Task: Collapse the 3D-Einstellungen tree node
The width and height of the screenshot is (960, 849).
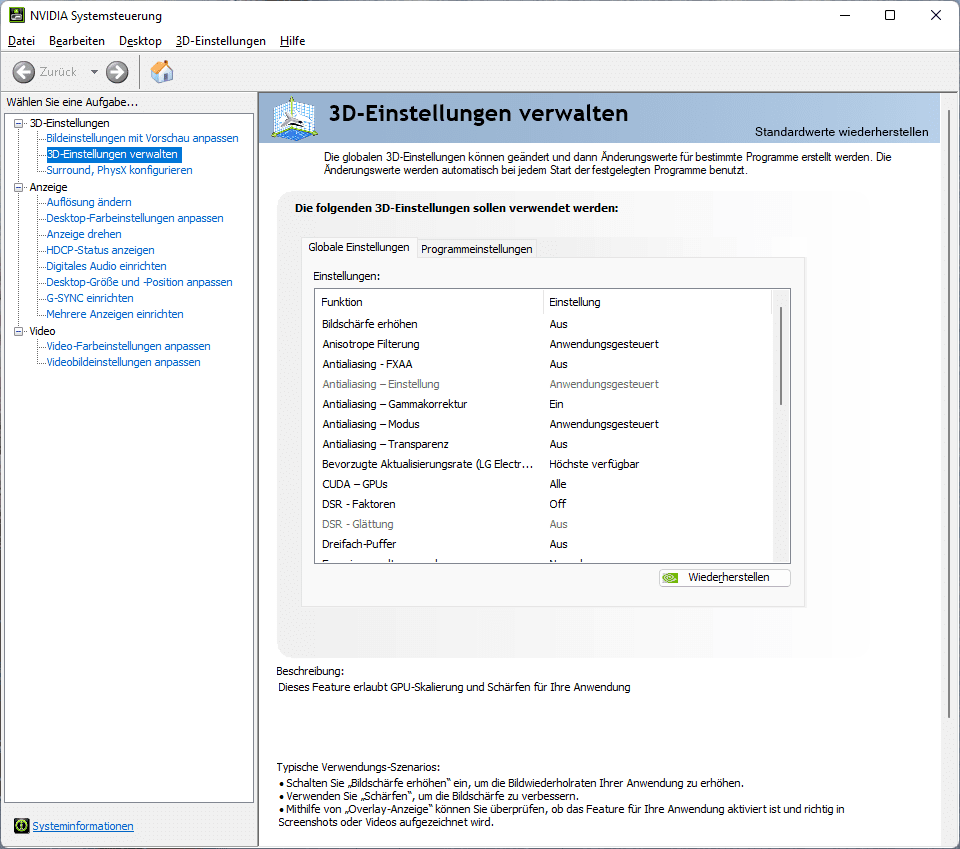Action: coord(18,123)
